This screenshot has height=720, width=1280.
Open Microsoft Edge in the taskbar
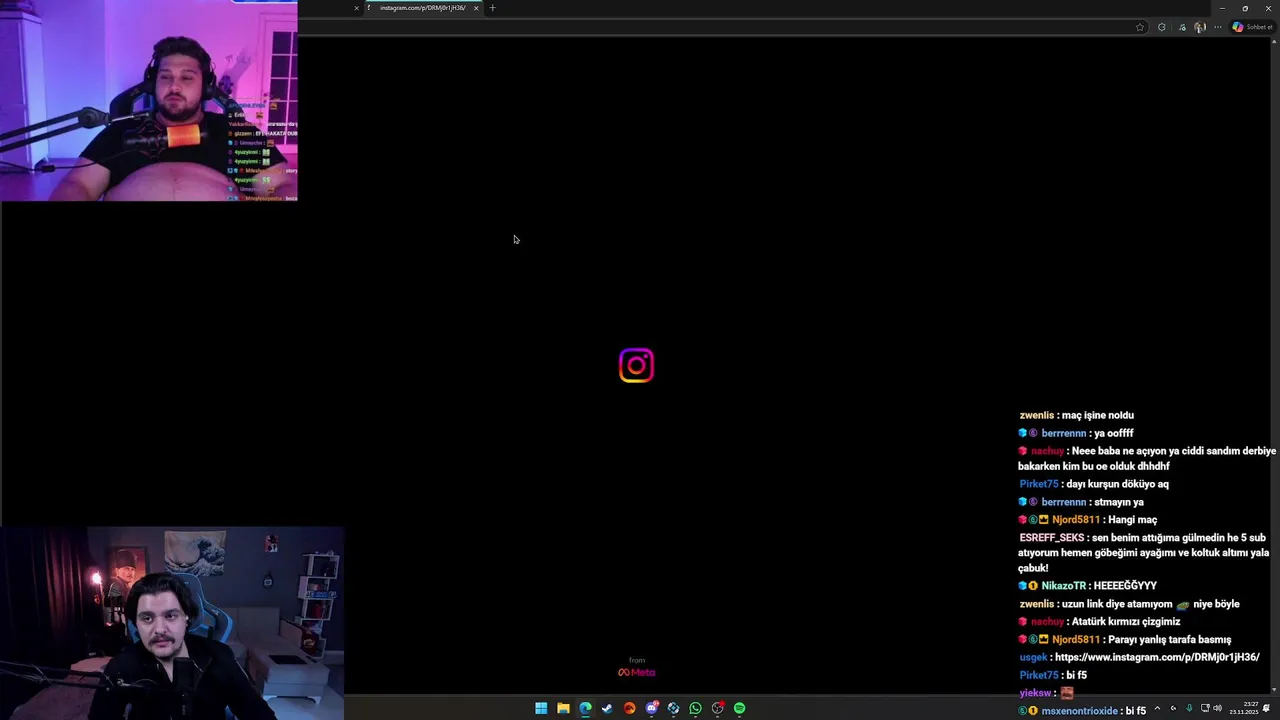click(x=585, y=708)
